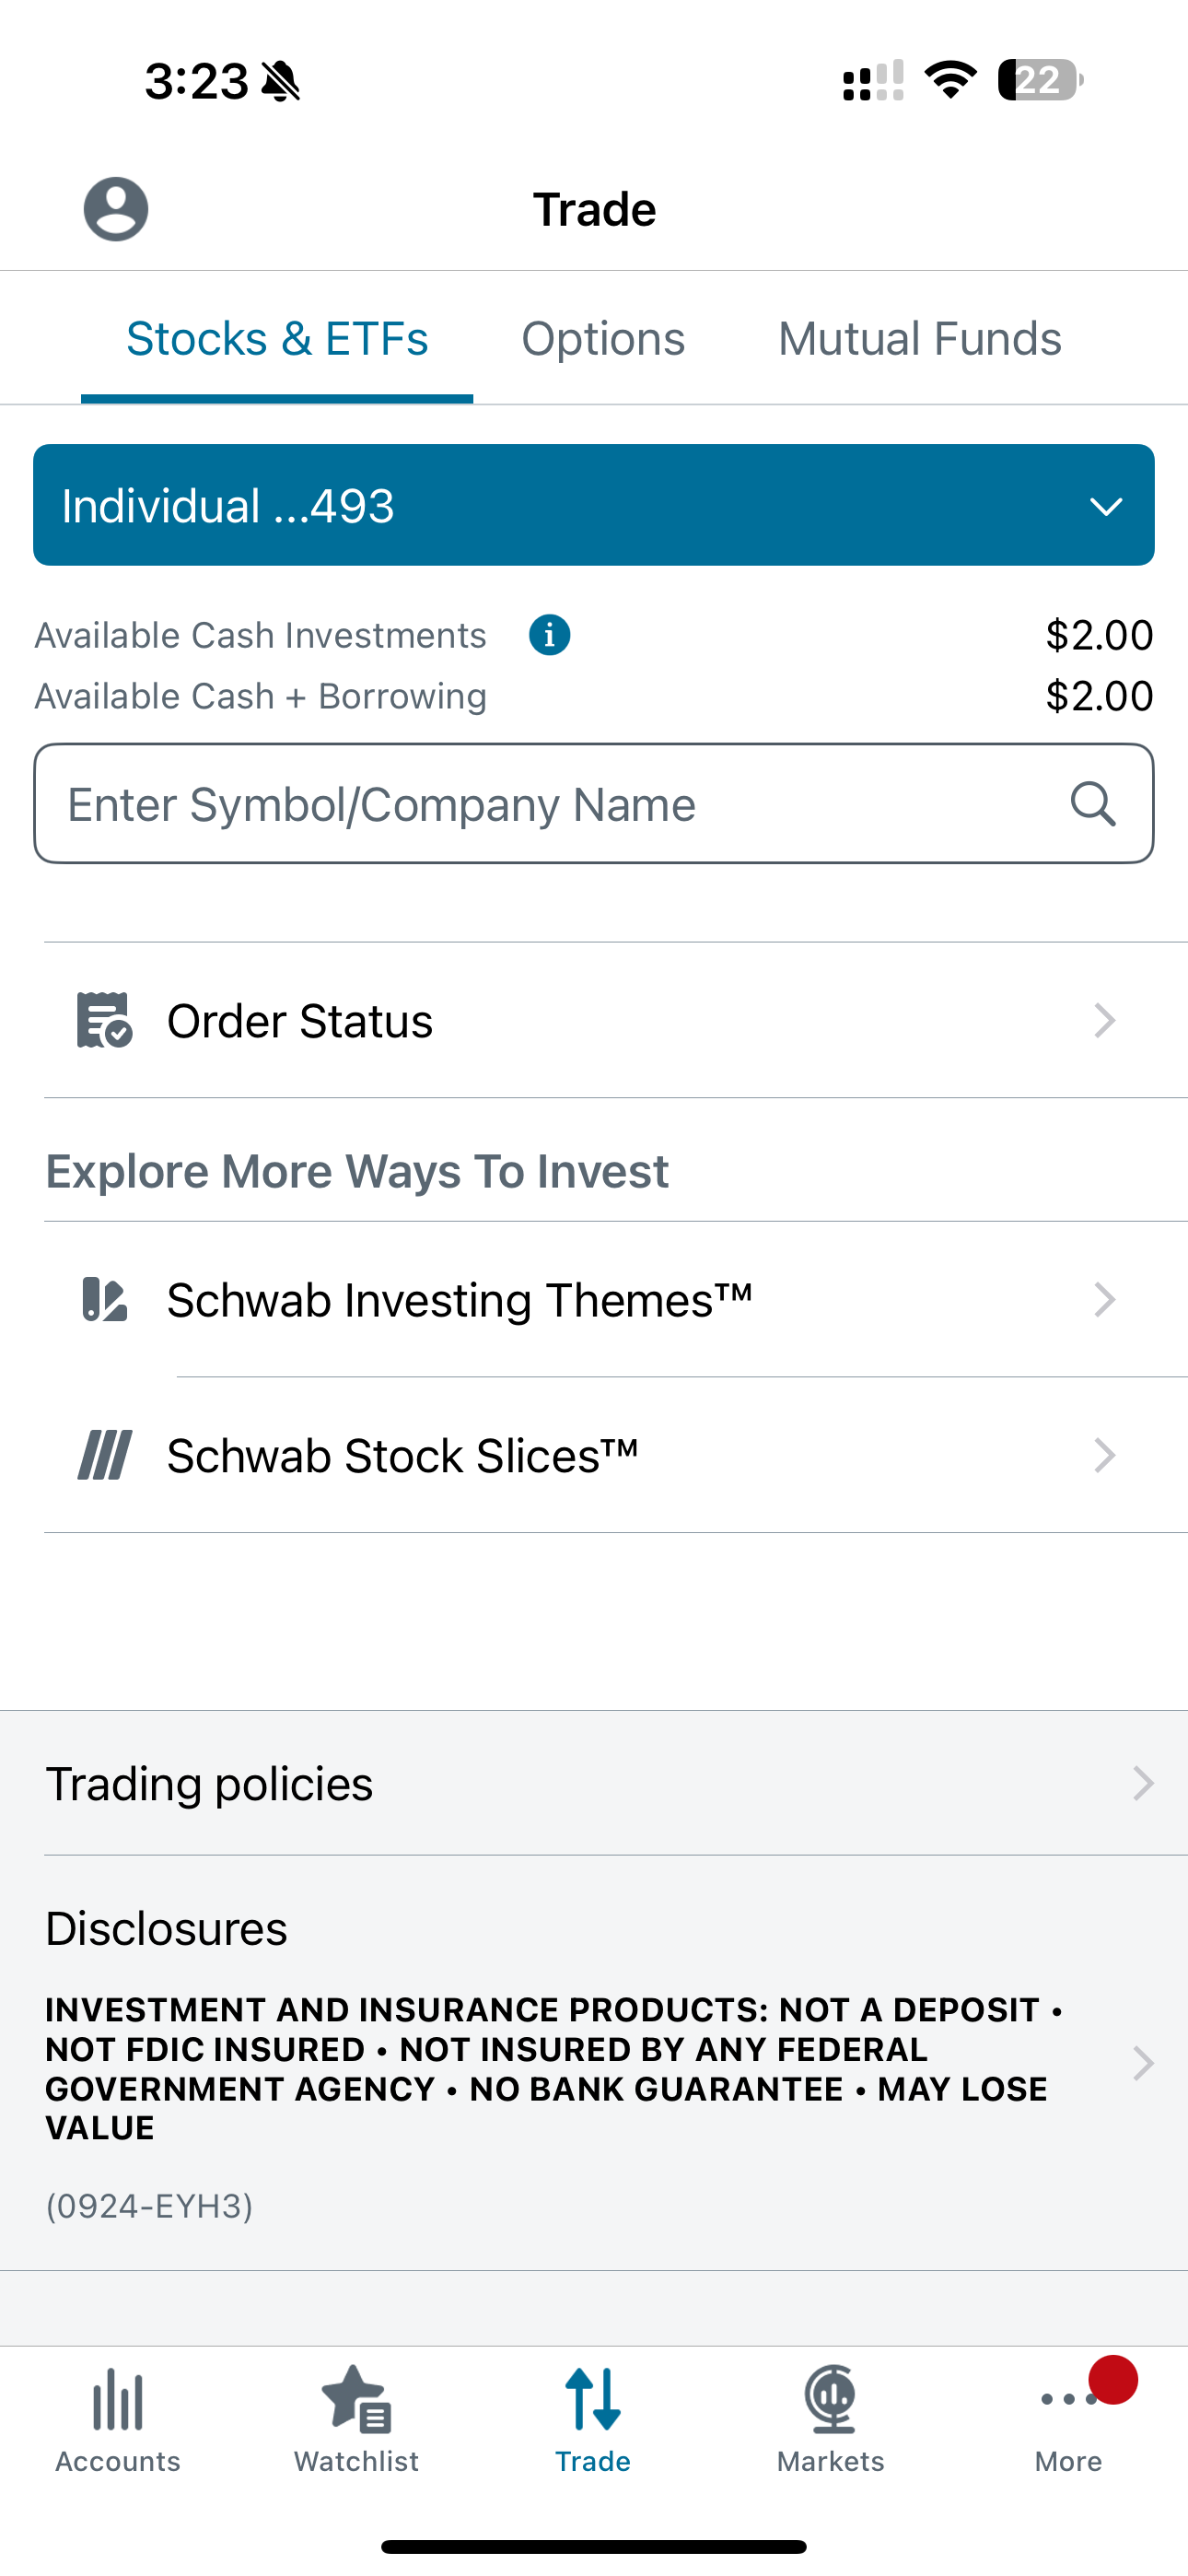This screenshot has width=1188, height=2576.
Task: Switch to the Options tab
Action: (x=603, y=339)
